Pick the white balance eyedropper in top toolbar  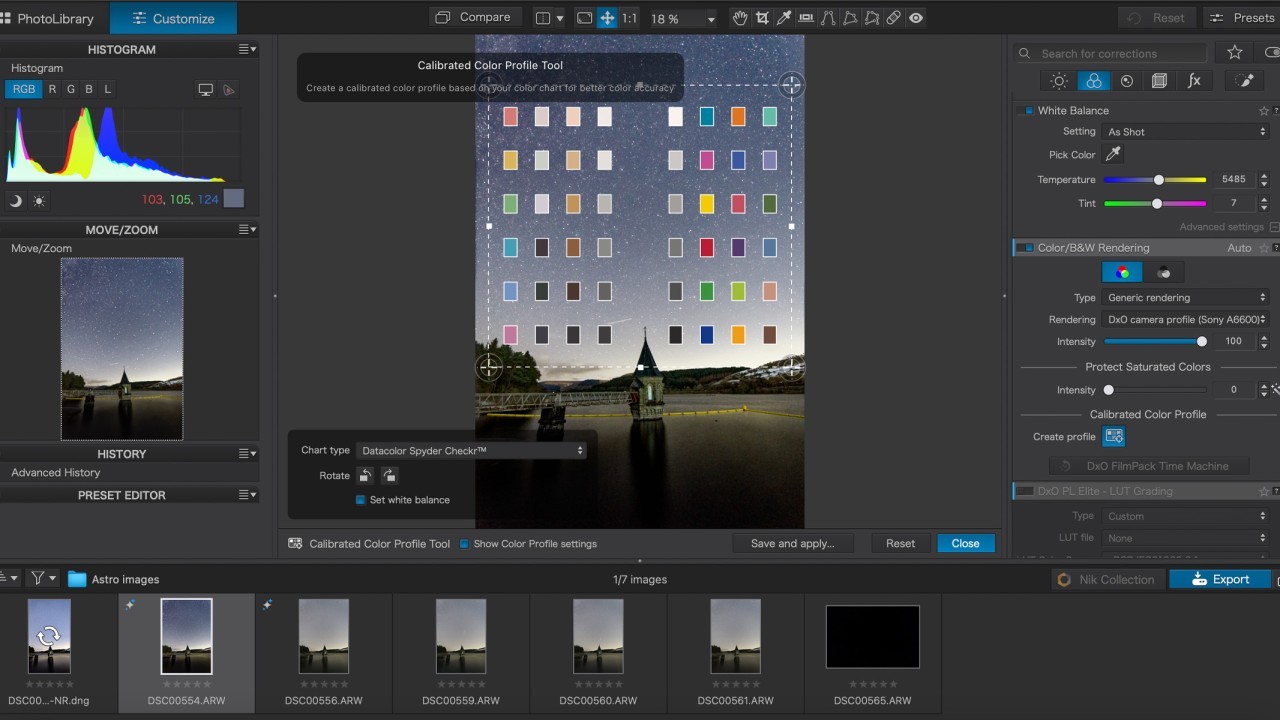(784, 18)
